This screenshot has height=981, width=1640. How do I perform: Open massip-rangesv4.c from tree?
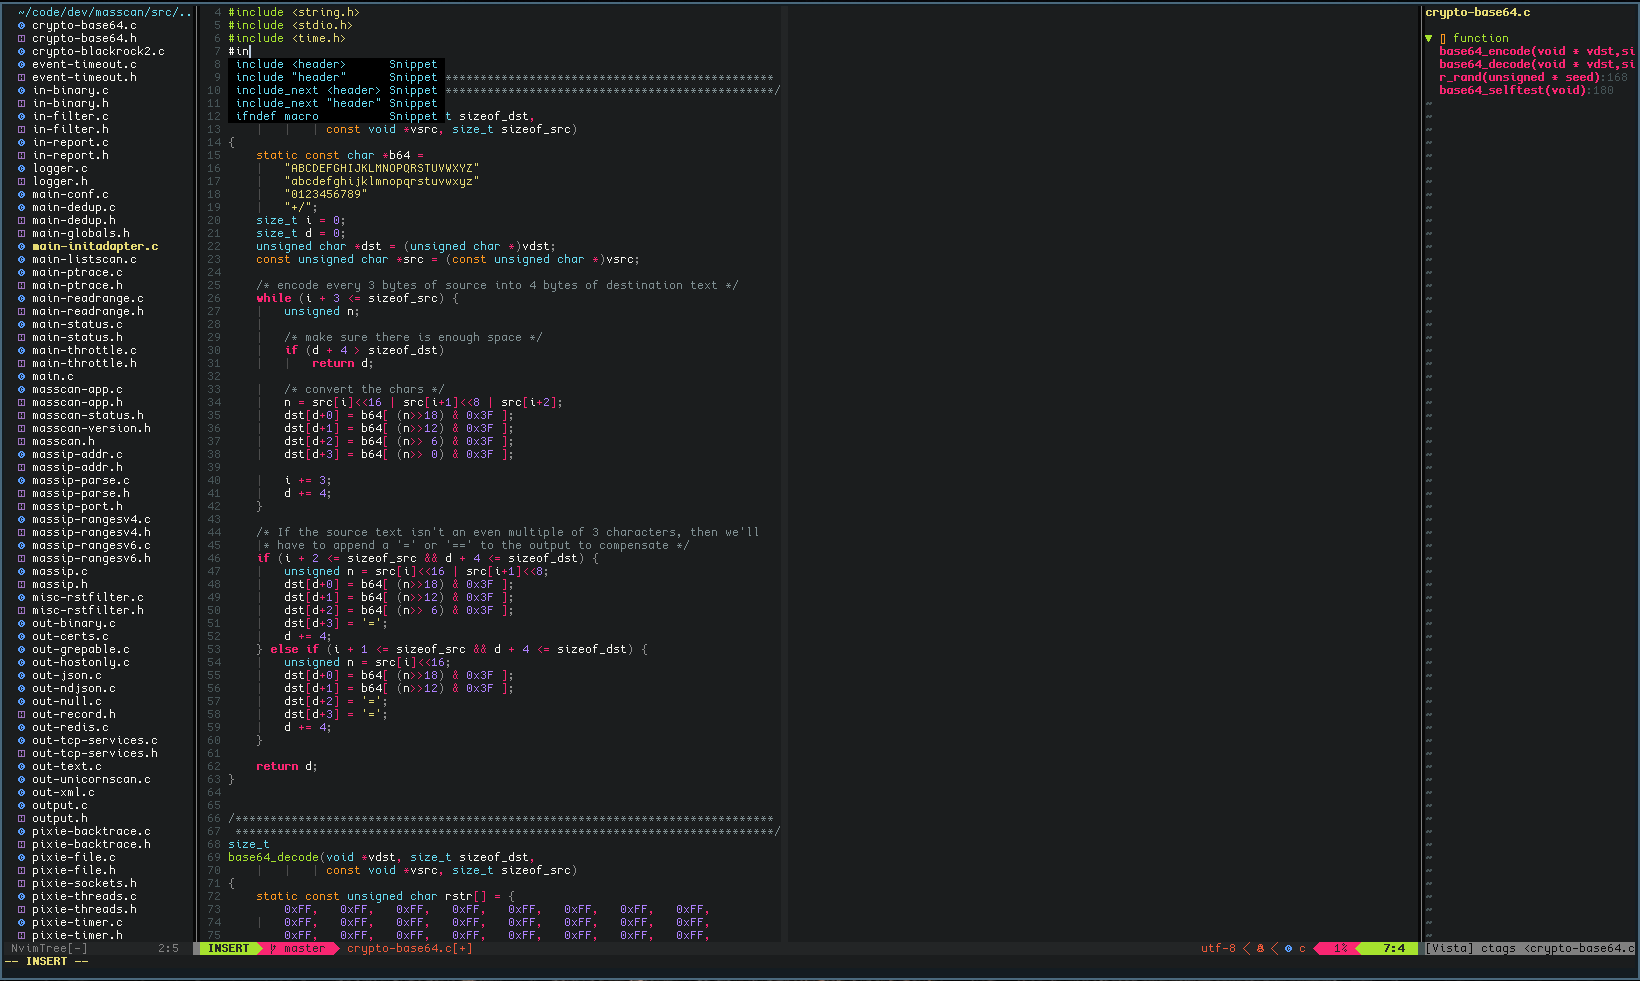(91, 519)
